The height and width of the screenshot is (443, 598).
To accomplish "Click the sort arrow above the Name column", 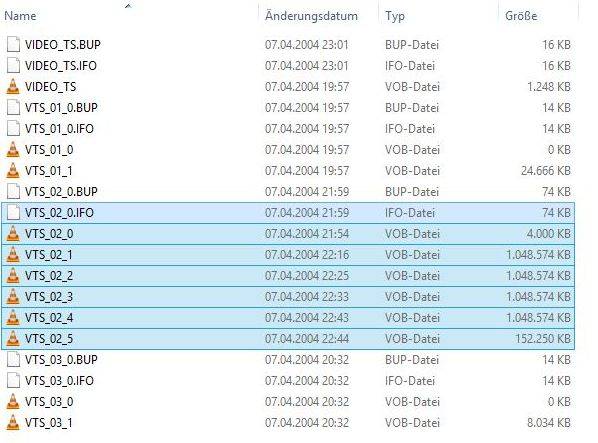I will [128, 5].
